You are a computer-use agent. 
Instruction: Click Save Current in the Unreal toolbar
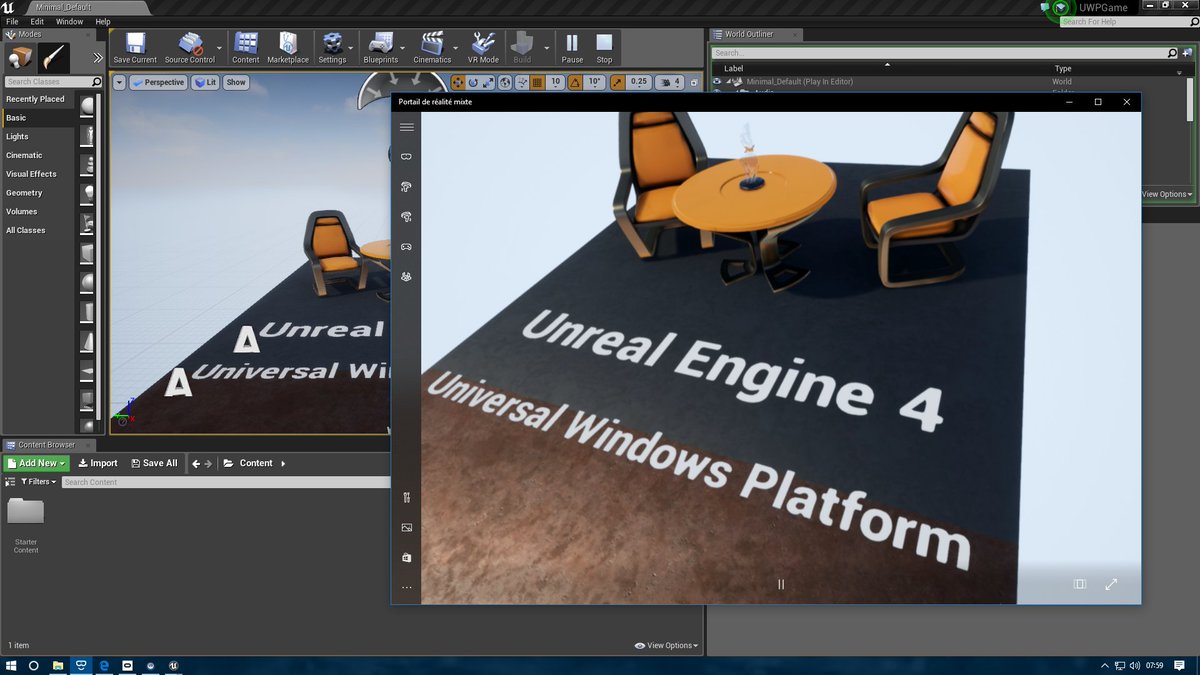[x=135, y=48]
